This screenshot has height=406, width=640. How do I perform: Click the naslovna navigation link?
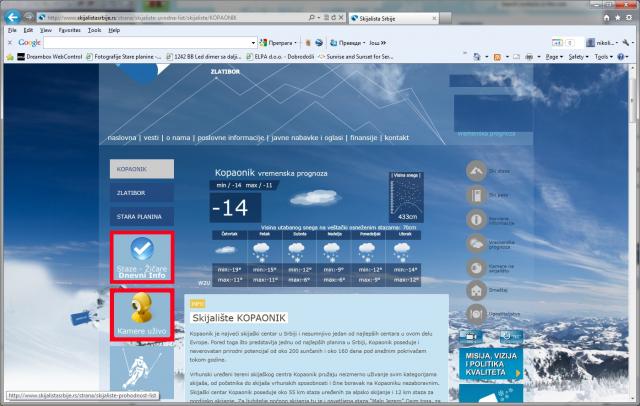tap(122, 138)
